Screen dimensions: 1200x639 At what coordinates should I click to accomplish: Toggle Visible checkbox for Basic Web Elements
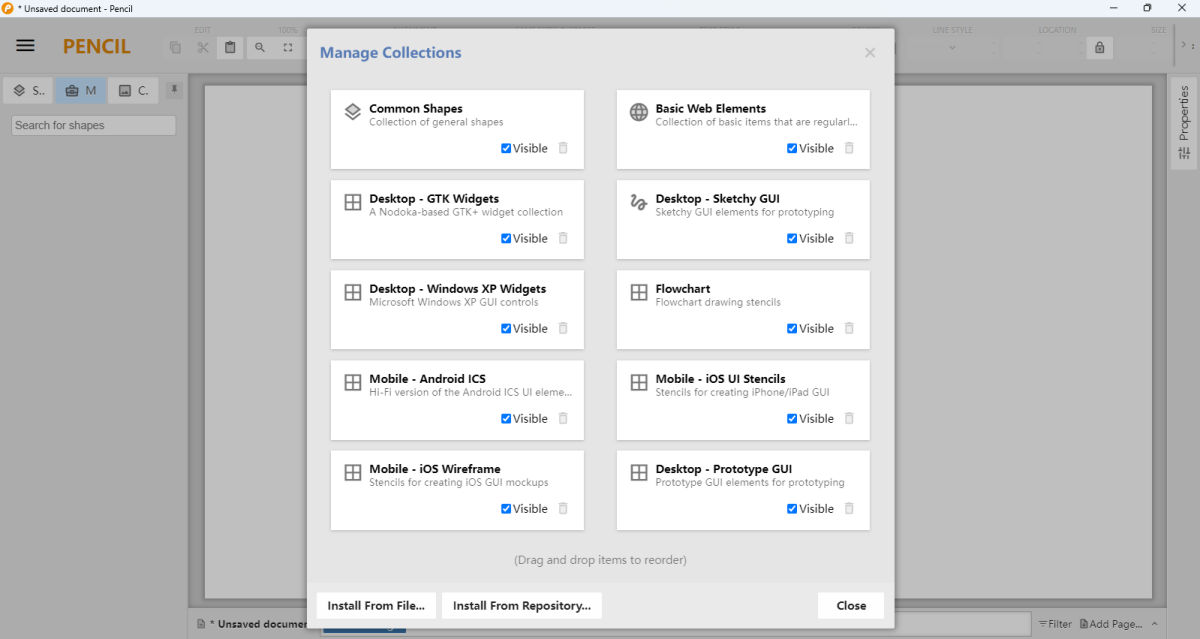pos(792,148)
